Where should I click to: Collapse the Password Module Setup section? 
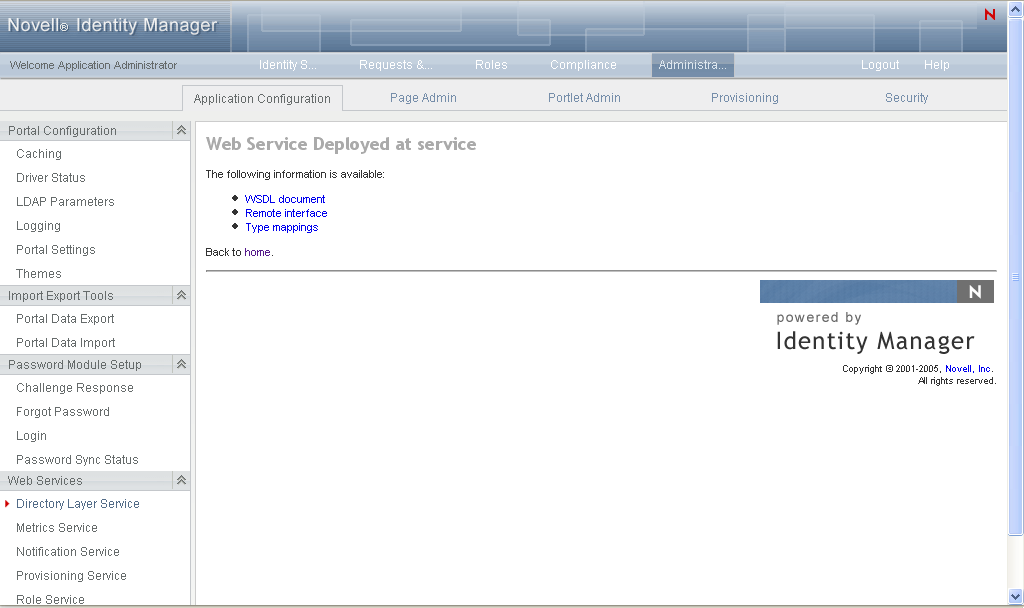pyautogui.click(x=181, y=364)
